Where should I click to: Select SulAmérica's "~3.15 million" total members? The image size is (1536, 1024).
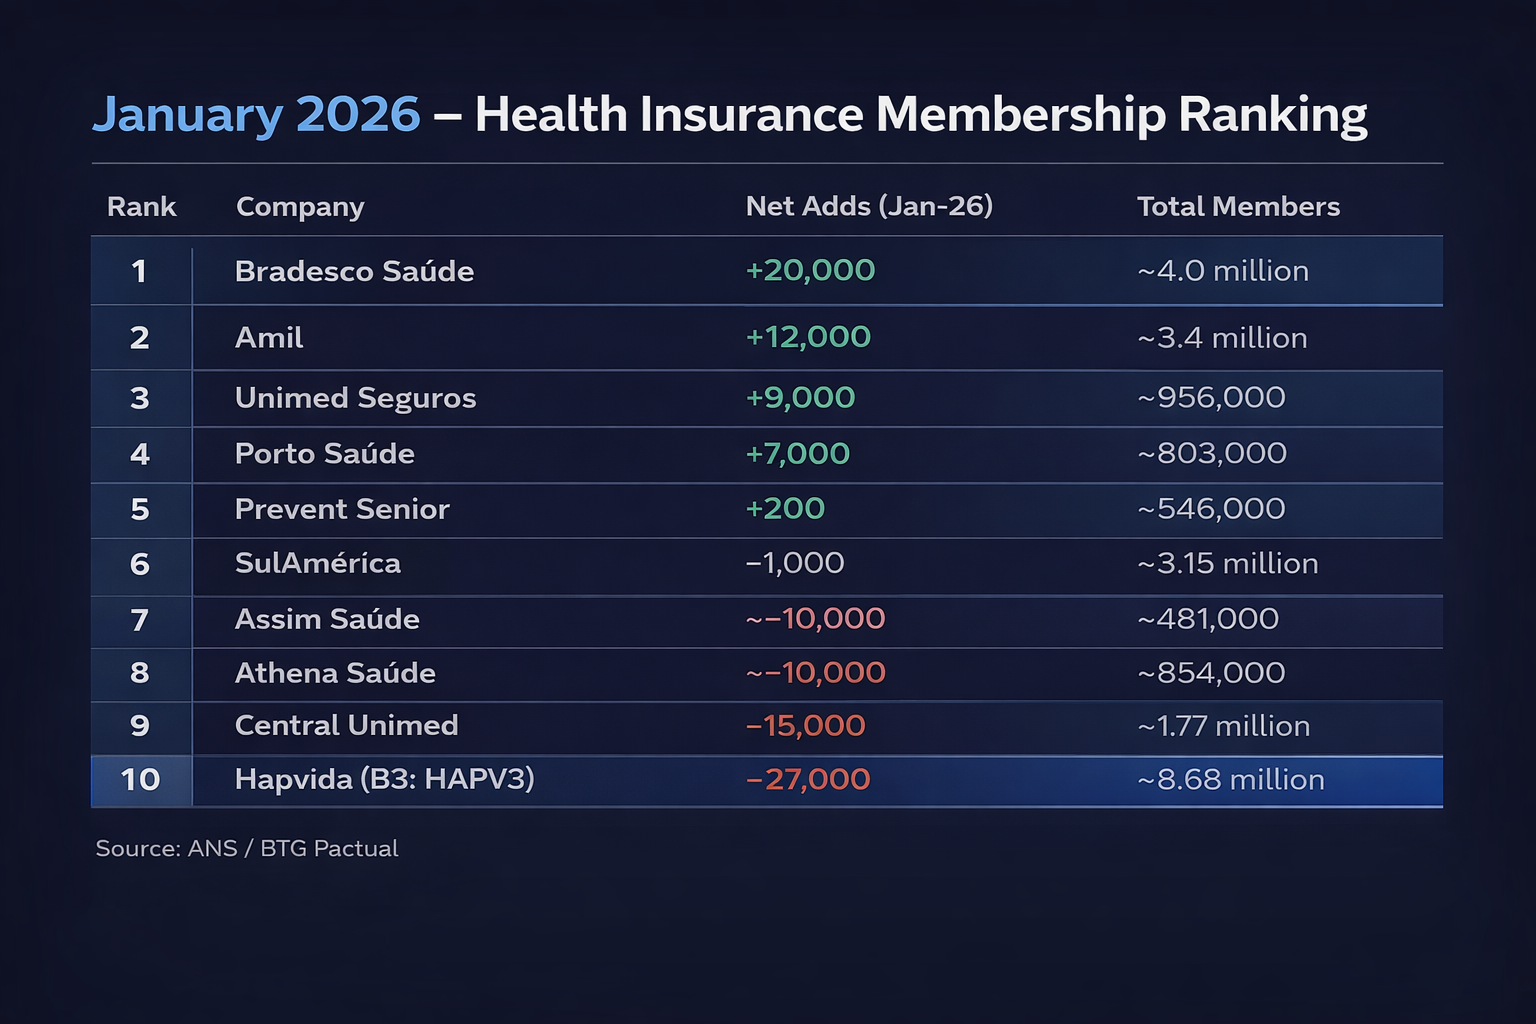pyautogui.click(x=1228, y=564)
